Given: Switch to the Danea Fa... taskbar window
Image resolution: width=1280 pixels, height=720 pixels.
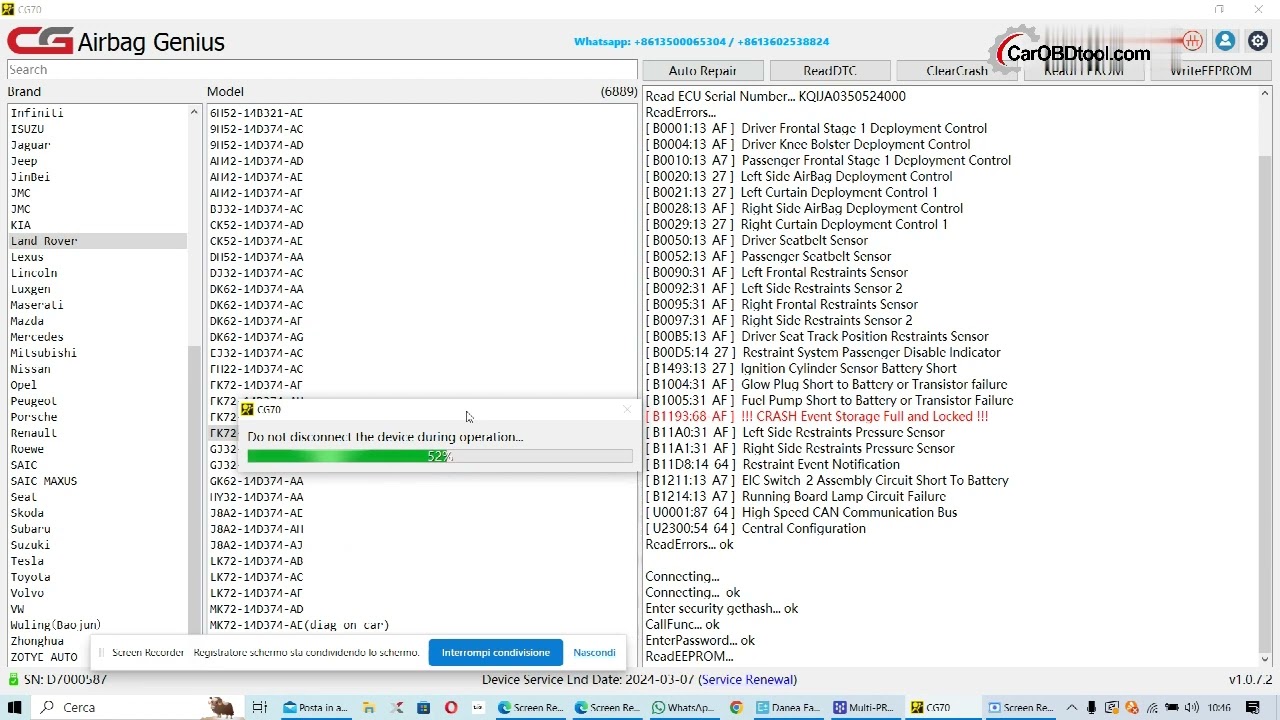Looking at the screenshot, I should click(x=790, y=707).
